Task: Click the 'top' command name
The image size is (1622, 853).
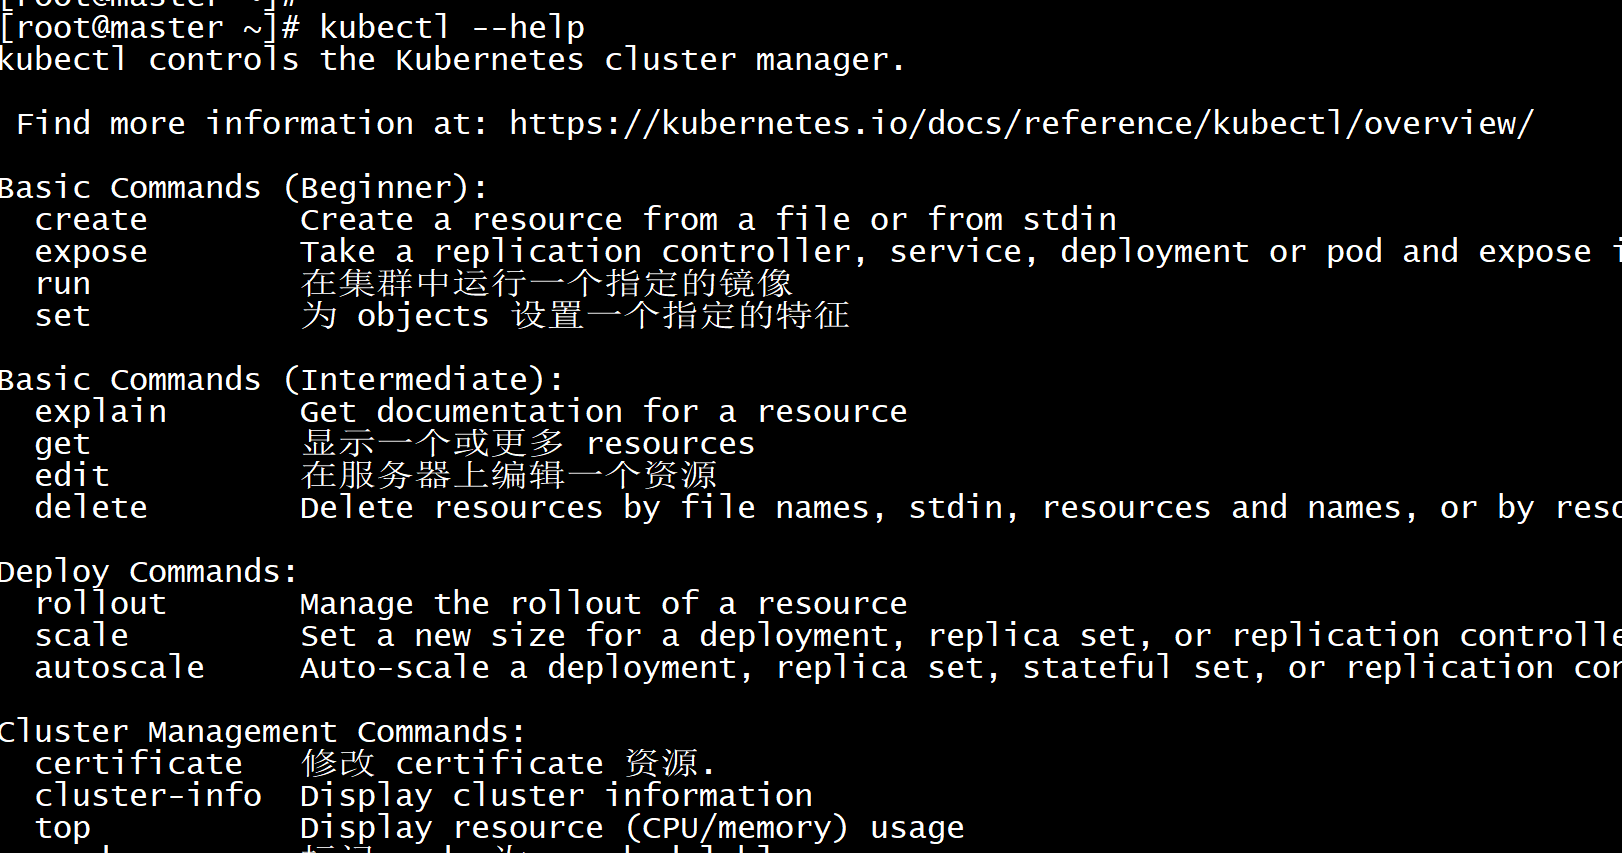Action: click(63, 828)
